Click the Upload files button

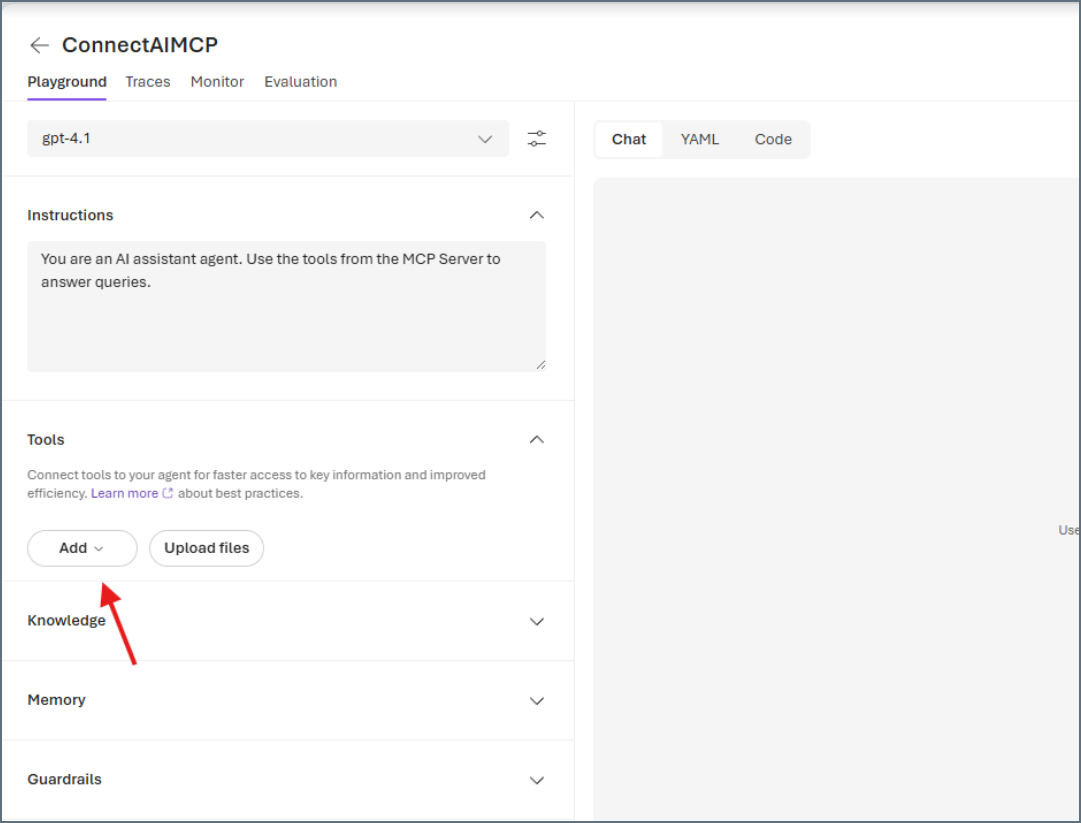207,548
